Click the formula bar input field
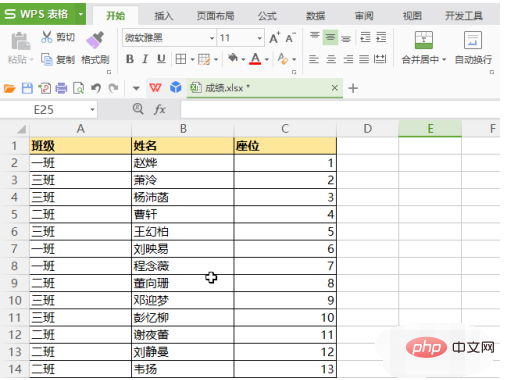Screen dimensions: 505x380 tap(340, 109)
